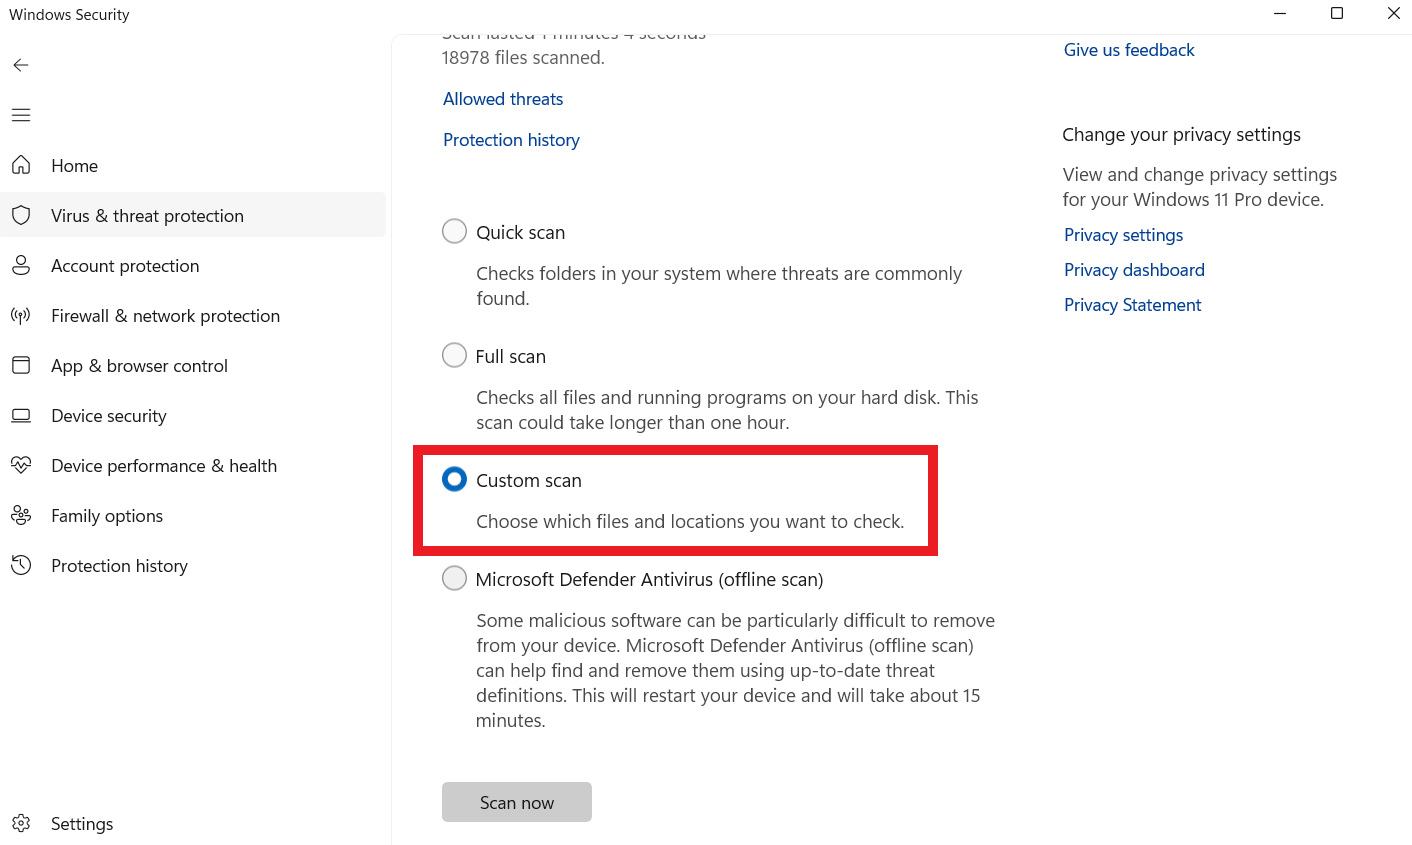
Task: Open App & browser control section
Action: [193, 365]
